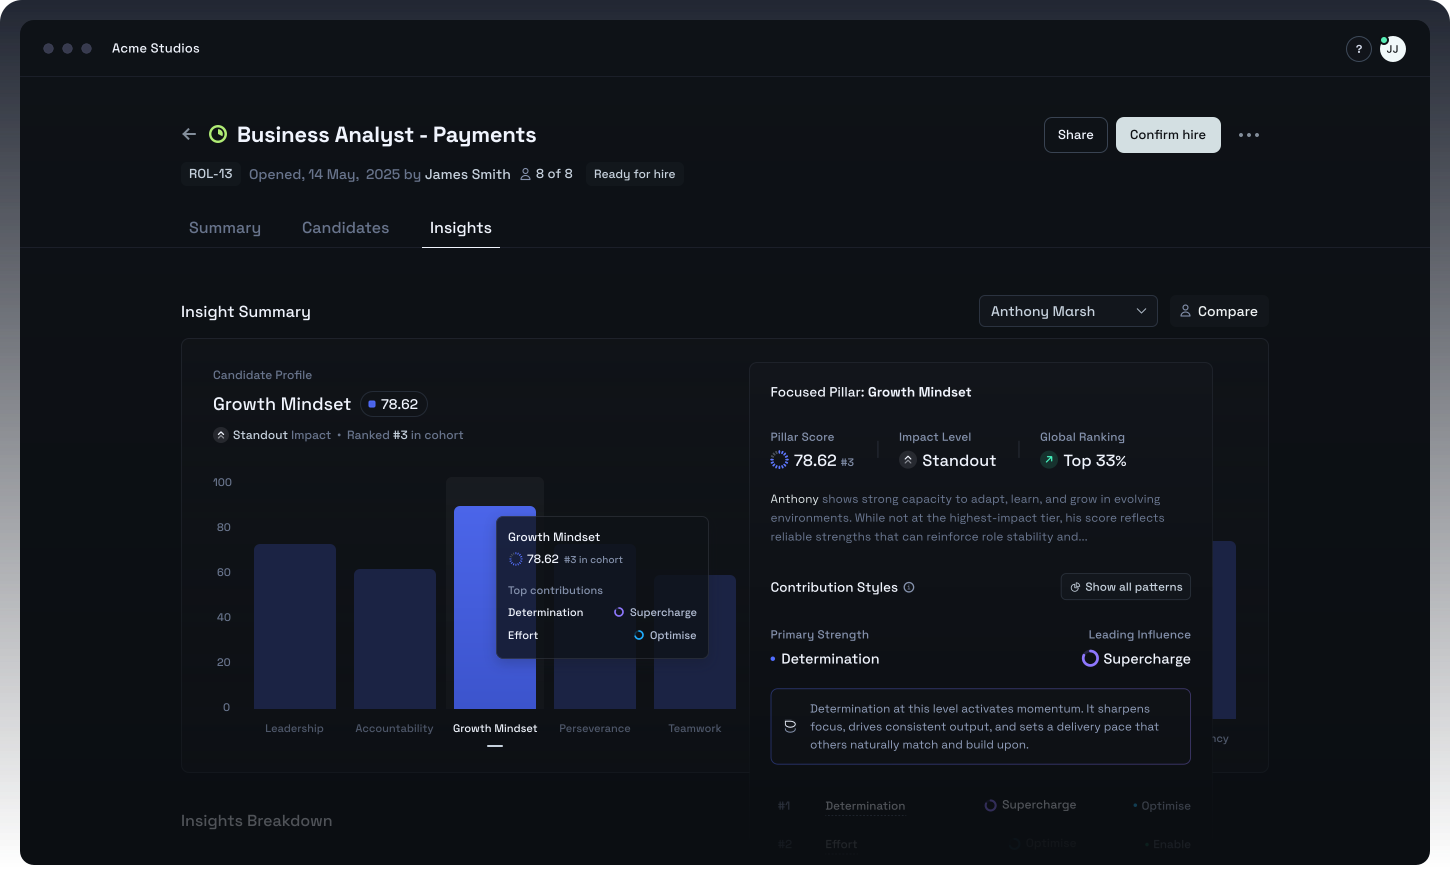The width and height of the screenshot is (1450, 893).
Task: Click the JJ avatar in the top bar
Action: click(1392, 48)
